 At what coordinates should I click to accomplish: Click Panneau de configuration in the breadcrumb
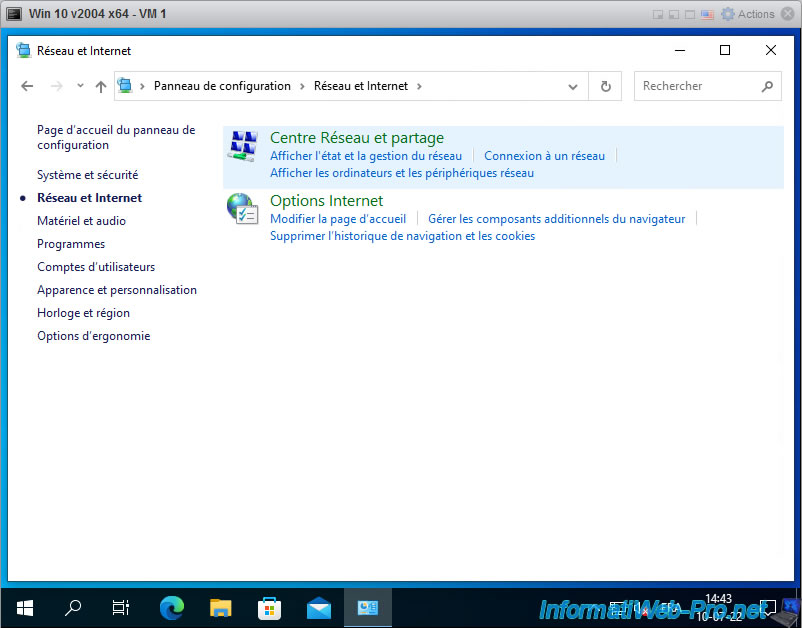tap(222, 86)
